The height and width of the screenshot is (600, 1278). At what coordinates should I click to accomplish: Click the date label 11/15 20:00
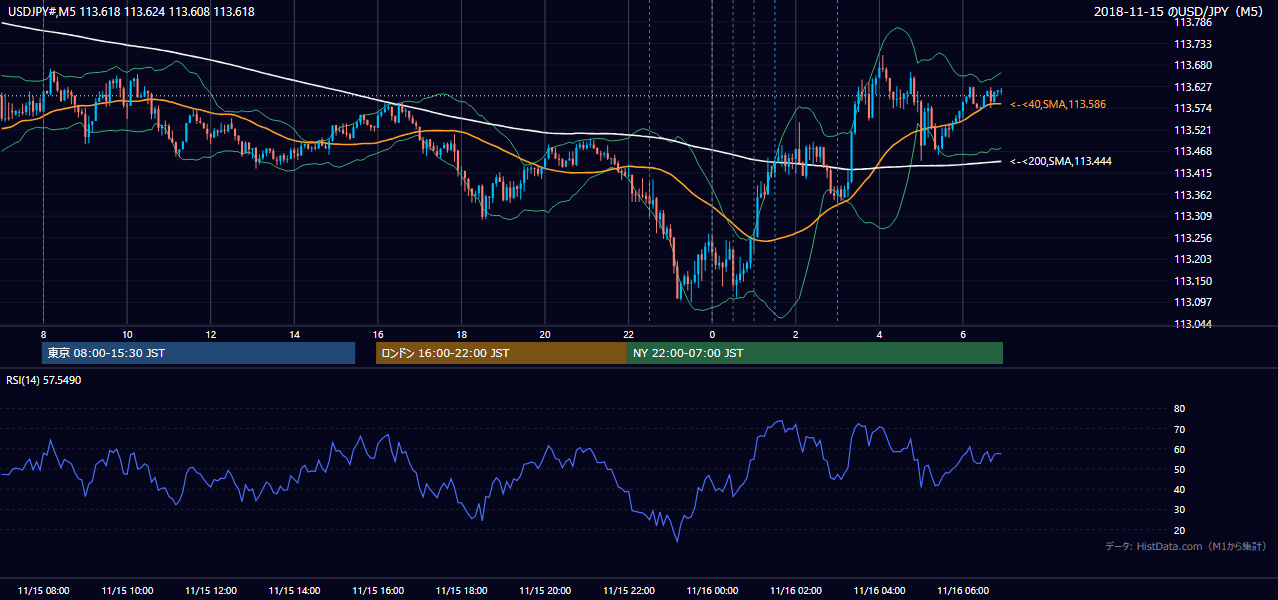(545, 591)
